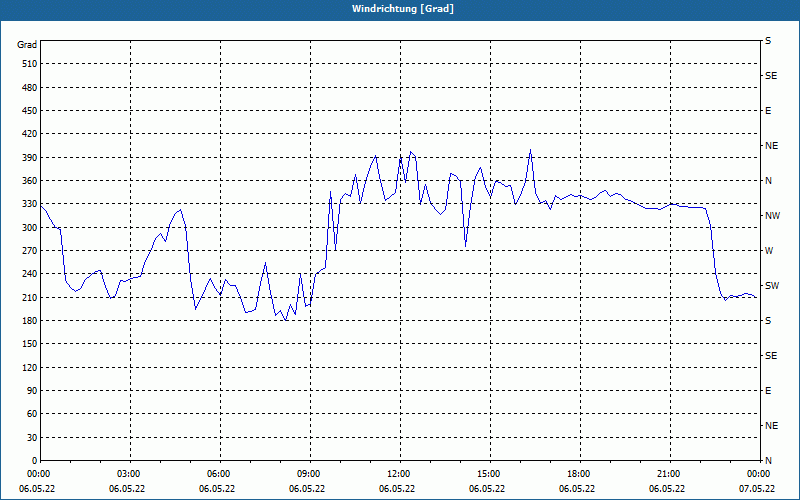The height and width of the screenshot is (500, 800).
Task: Click the 210 y-axis value
Action: [x=30, y=297]
